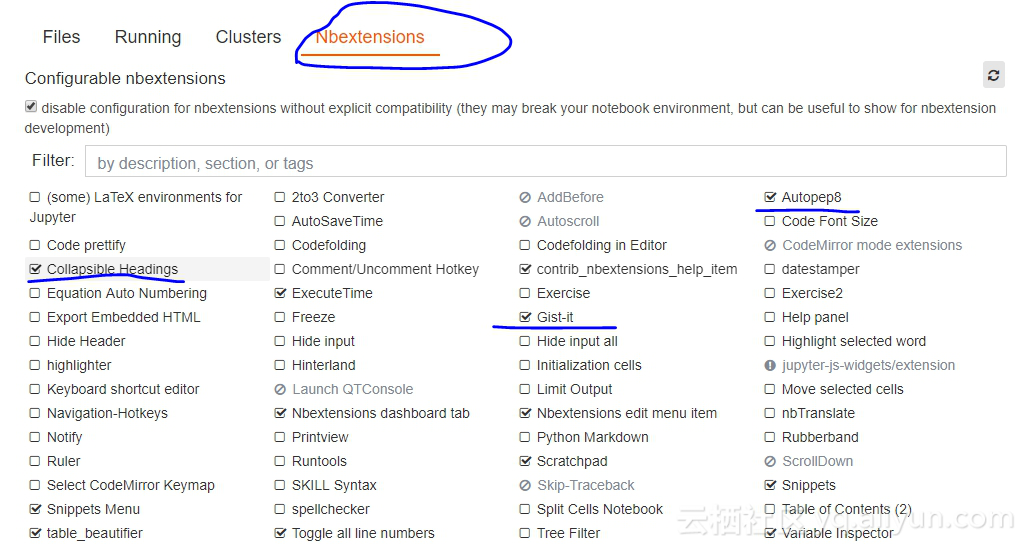Click the refresh nbextensions list icon

point(993,75)
